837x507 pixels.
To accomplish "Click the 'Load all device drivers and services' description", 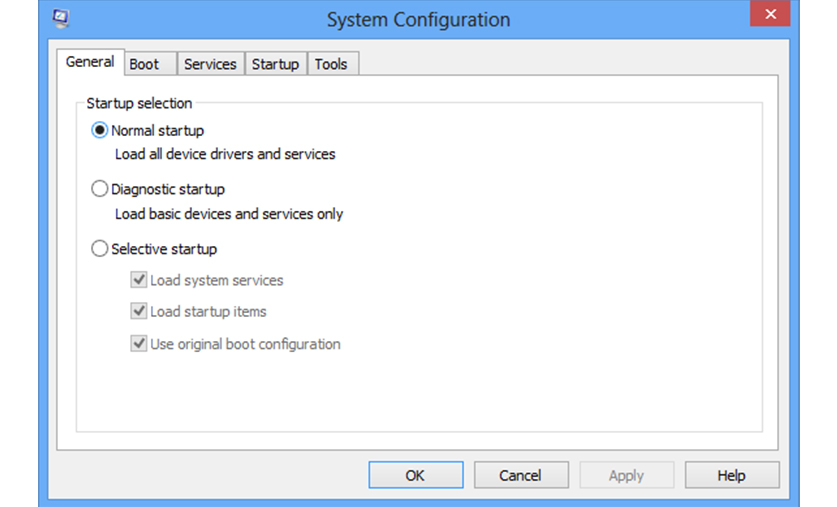I will (x=225, y=155).
